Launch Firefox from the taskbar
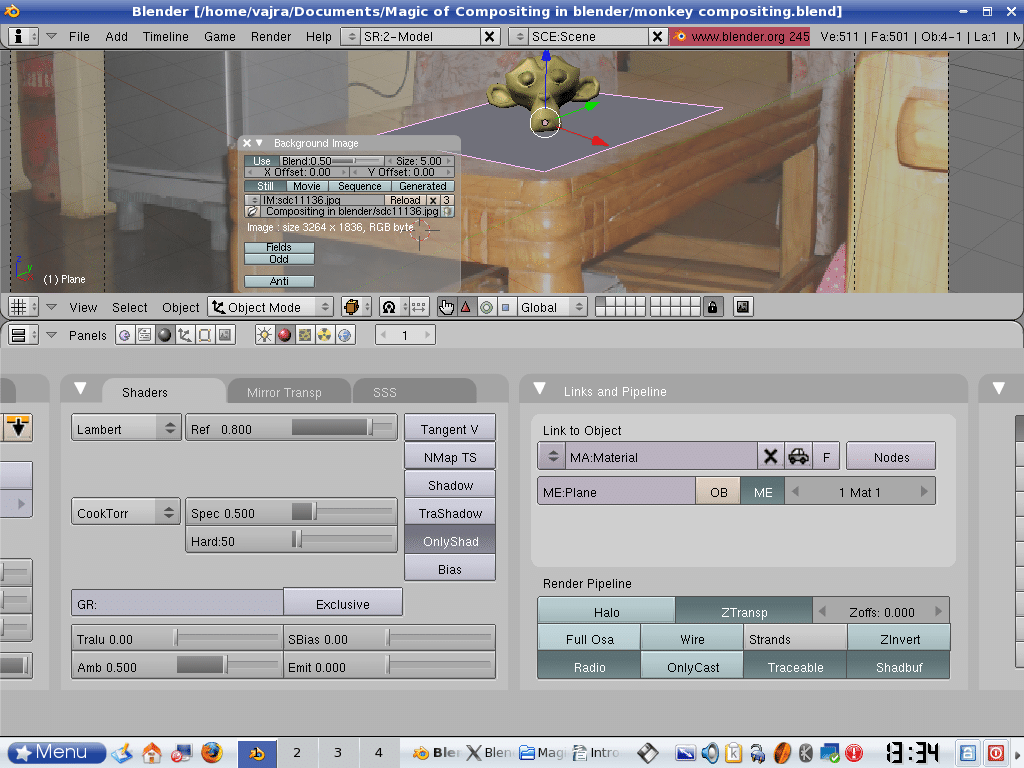This screenshot has width=1024, height=768. click(211, 752)
